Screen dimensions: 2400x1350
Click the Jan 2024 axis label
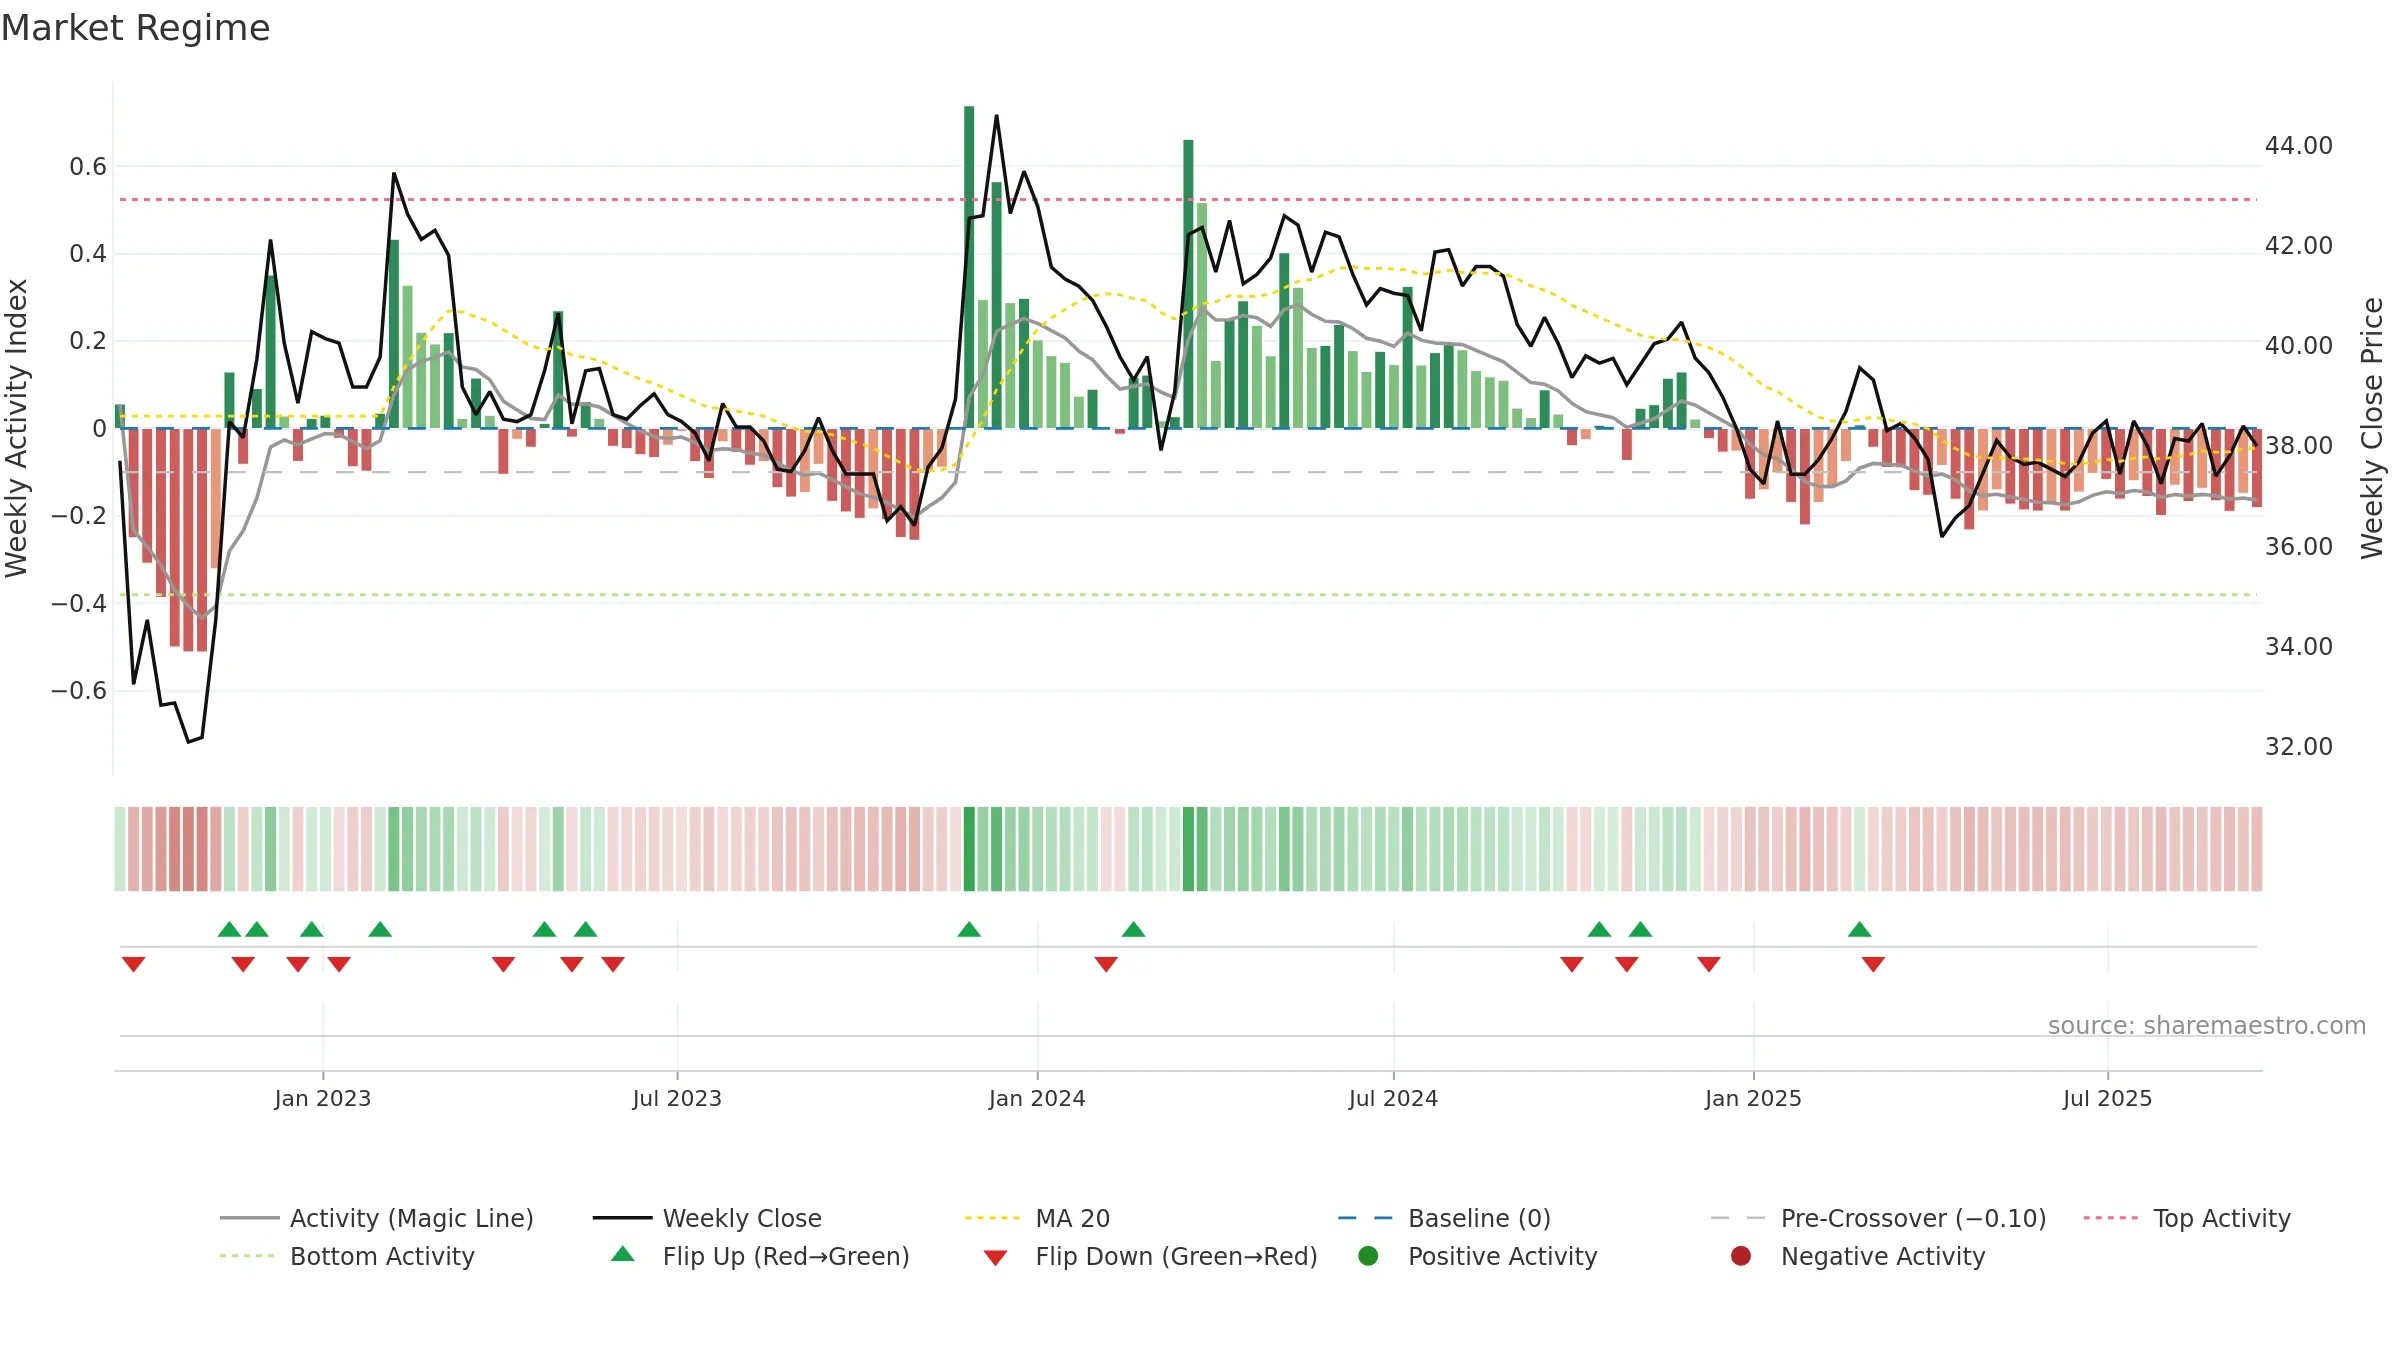1037,1098
